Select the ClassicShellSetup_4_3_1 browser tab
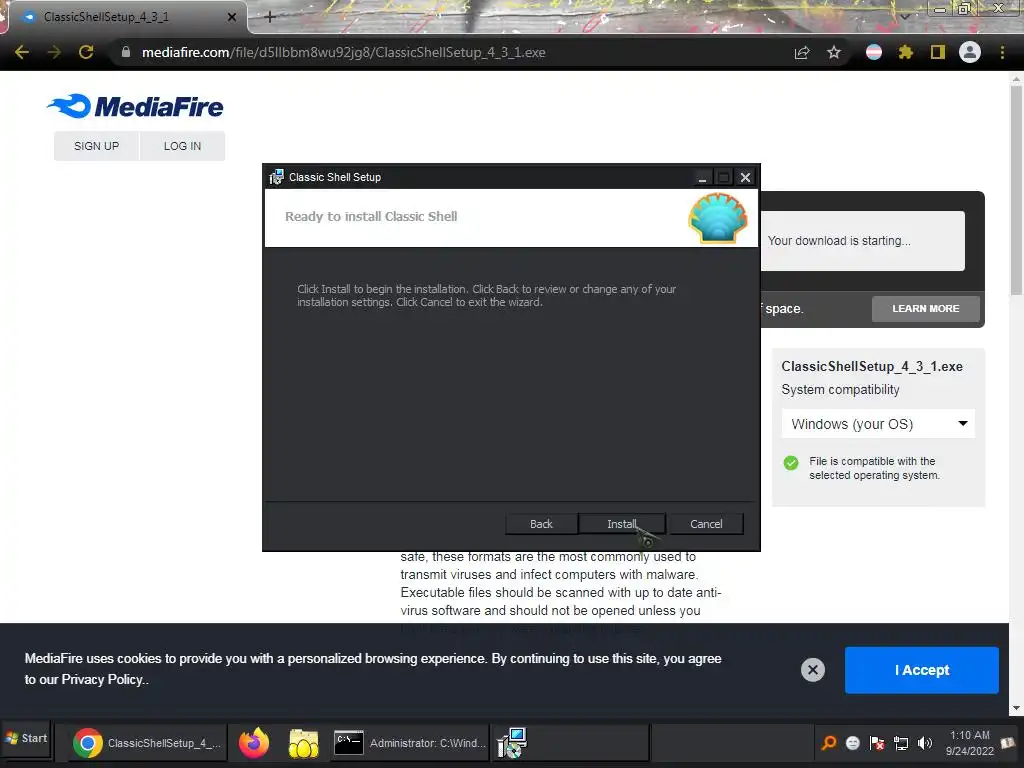This screenshot has width=1024, height=768. click(x=127, y=17)
